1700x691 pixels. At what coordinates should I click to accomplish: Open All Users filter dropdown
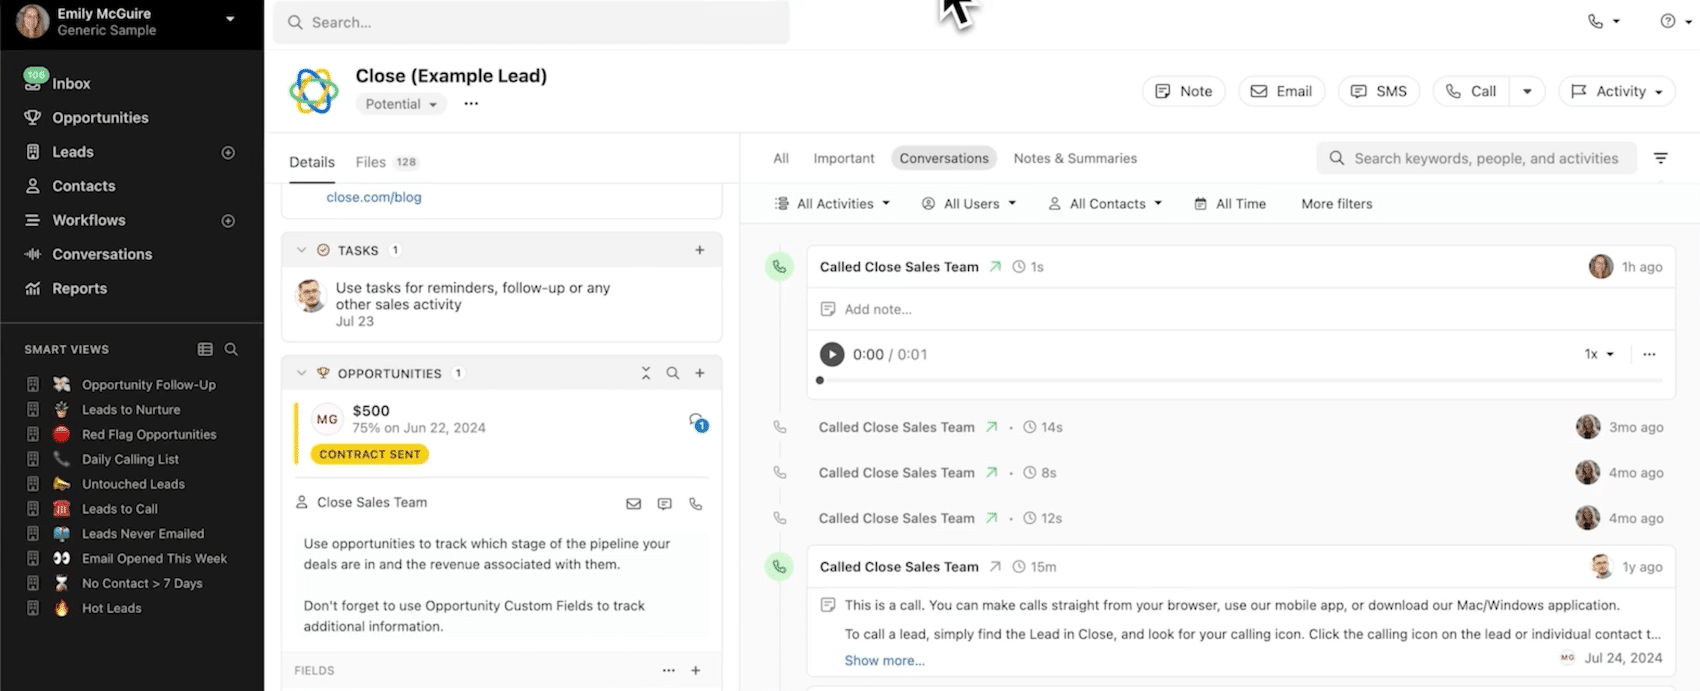969,204
